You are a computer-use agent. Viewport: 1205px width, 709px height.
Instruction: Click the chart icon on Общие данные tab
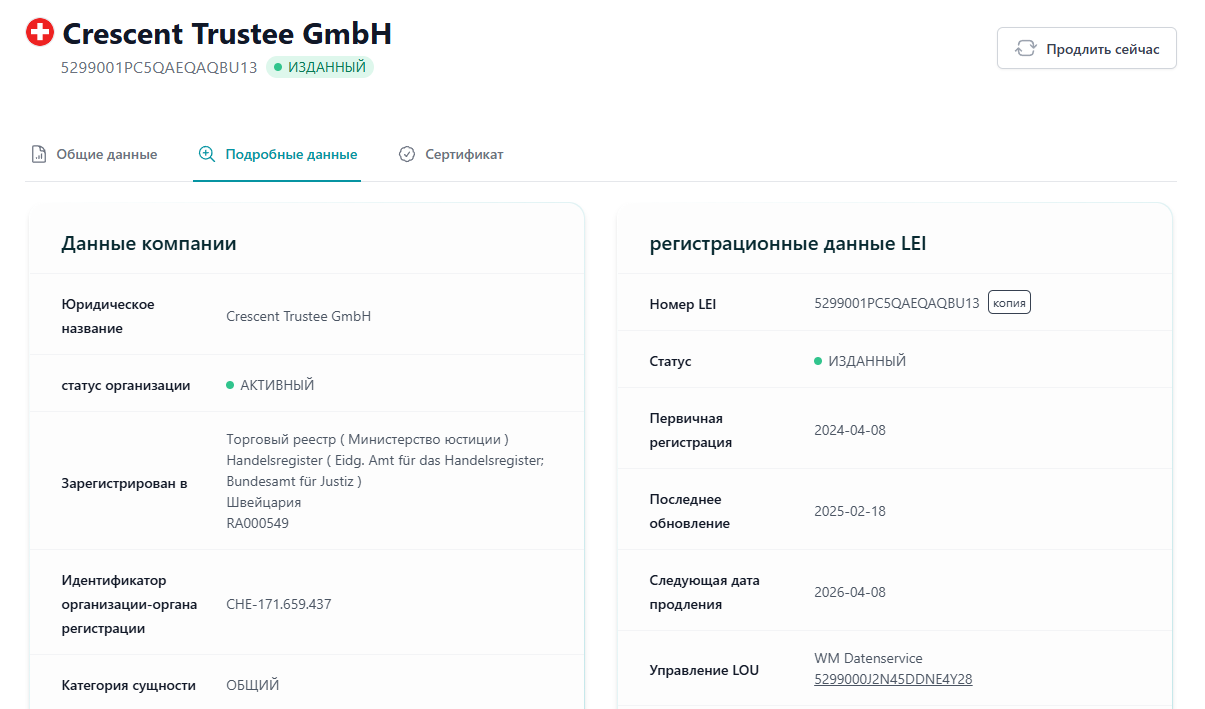pyautogui.click(x=39, y=153)
